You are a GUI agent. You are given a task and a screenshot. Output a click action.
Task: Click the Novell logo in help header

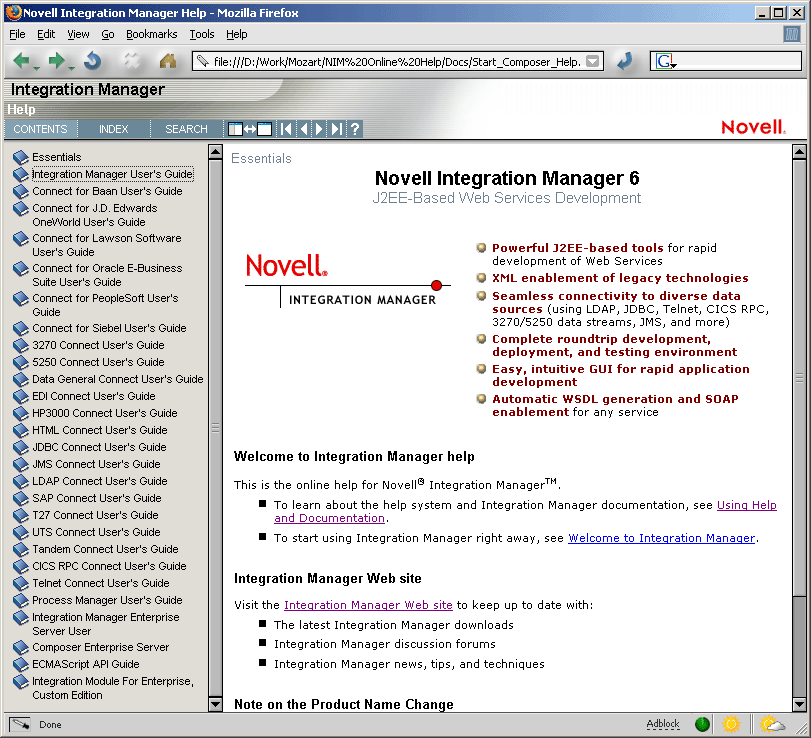(x=753, y=127)
